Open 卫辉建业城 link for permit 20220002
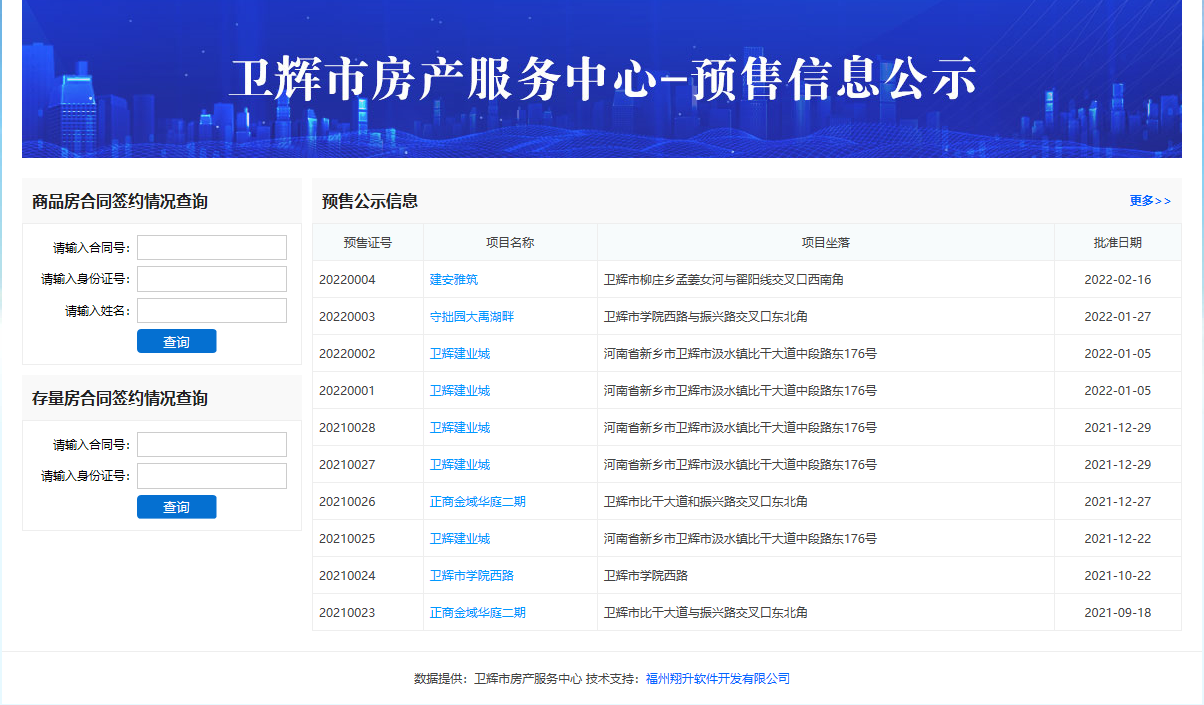The width and height of the screenshot is (1204, 705). [460, 354]
